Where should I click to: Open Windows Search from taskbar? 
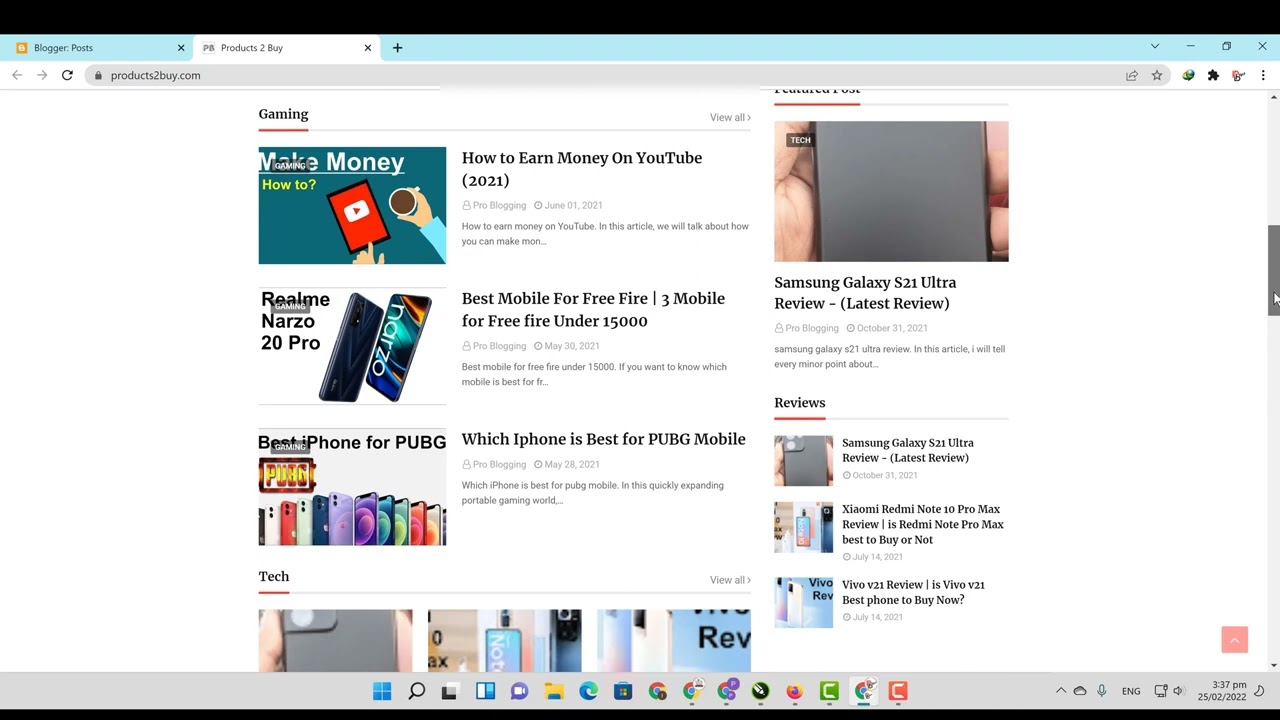[x=417, y=691]
